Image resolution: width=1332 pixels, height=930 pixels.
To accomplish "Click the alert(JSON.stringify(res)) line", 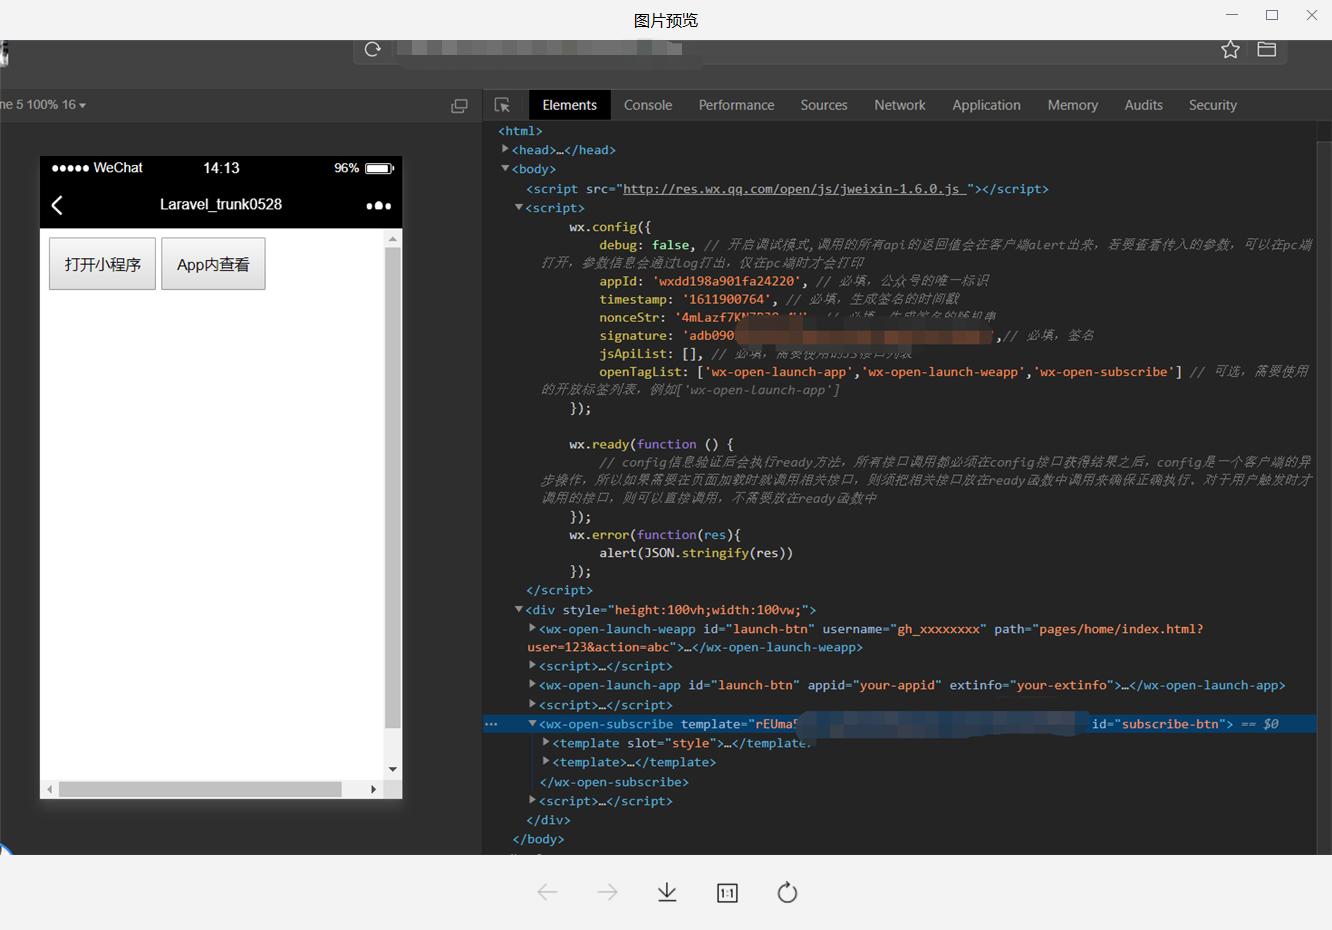I will [696, 553].
